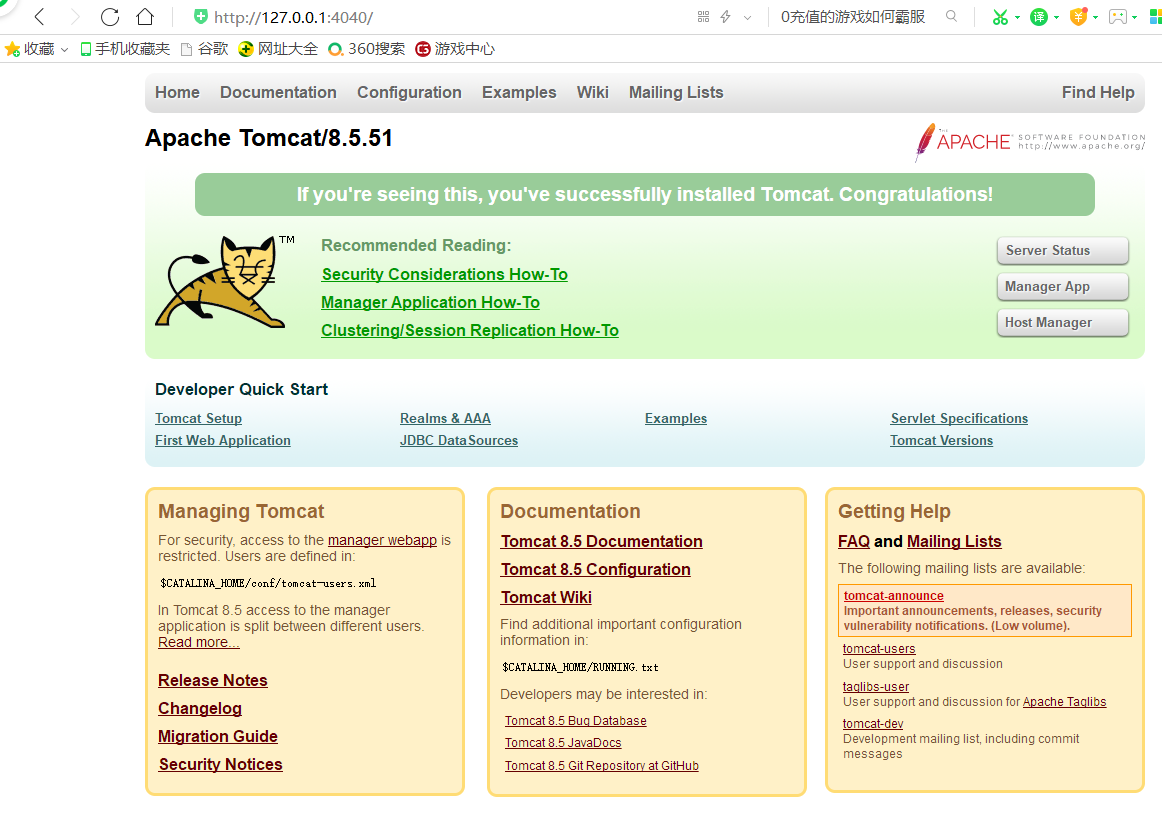Click the Apache Software Foundation logo
Image resolution: width=1162 pixels, height=816 pixels.
click(x=1030, y=141)
